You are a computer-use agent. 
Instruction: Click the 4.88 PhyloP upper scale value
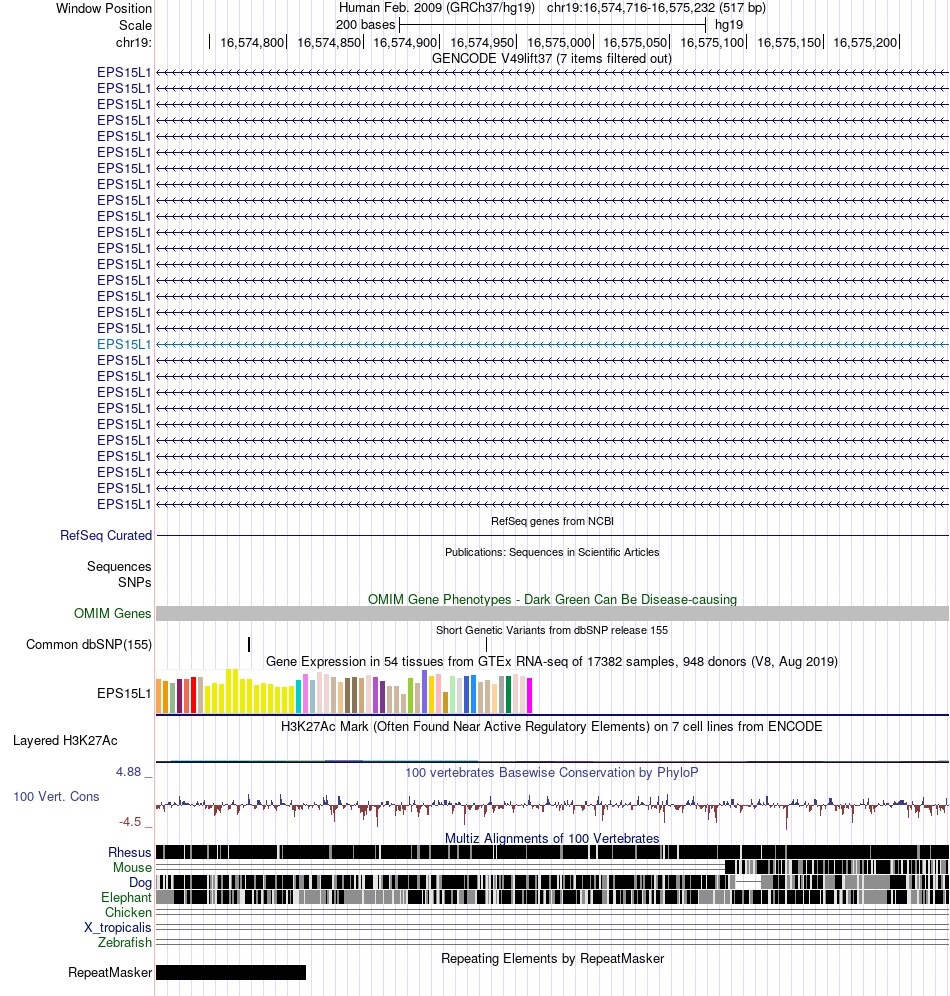(128, 772)
